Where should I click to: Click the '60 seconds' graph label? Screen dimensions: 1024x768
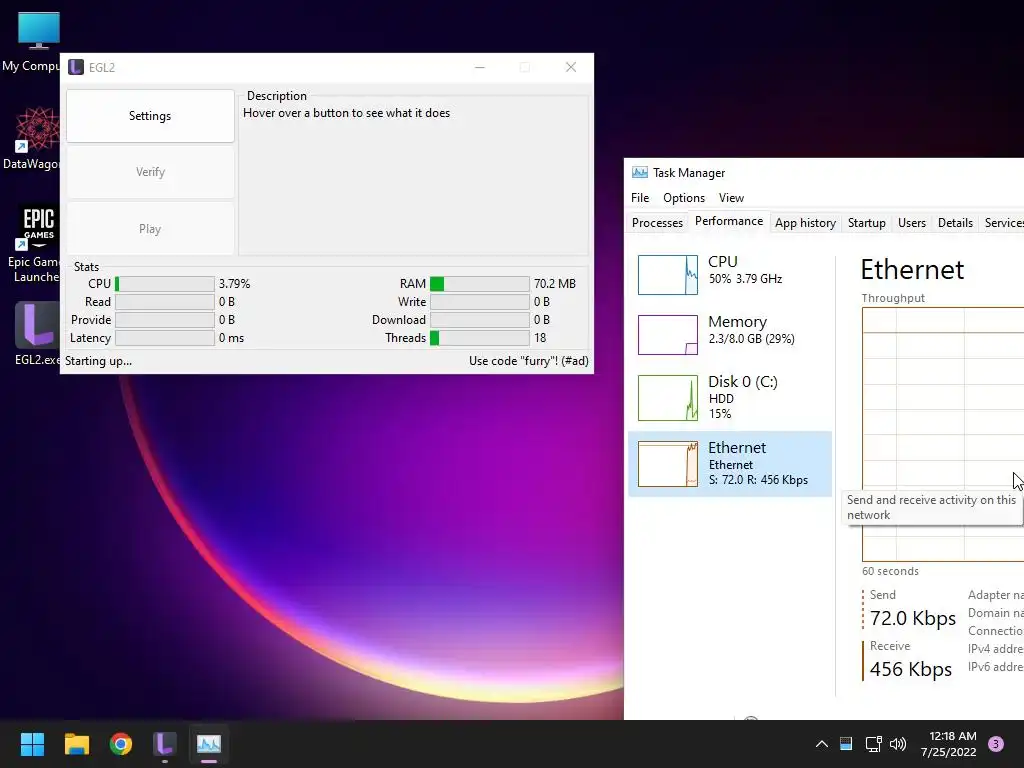(890, 571)
